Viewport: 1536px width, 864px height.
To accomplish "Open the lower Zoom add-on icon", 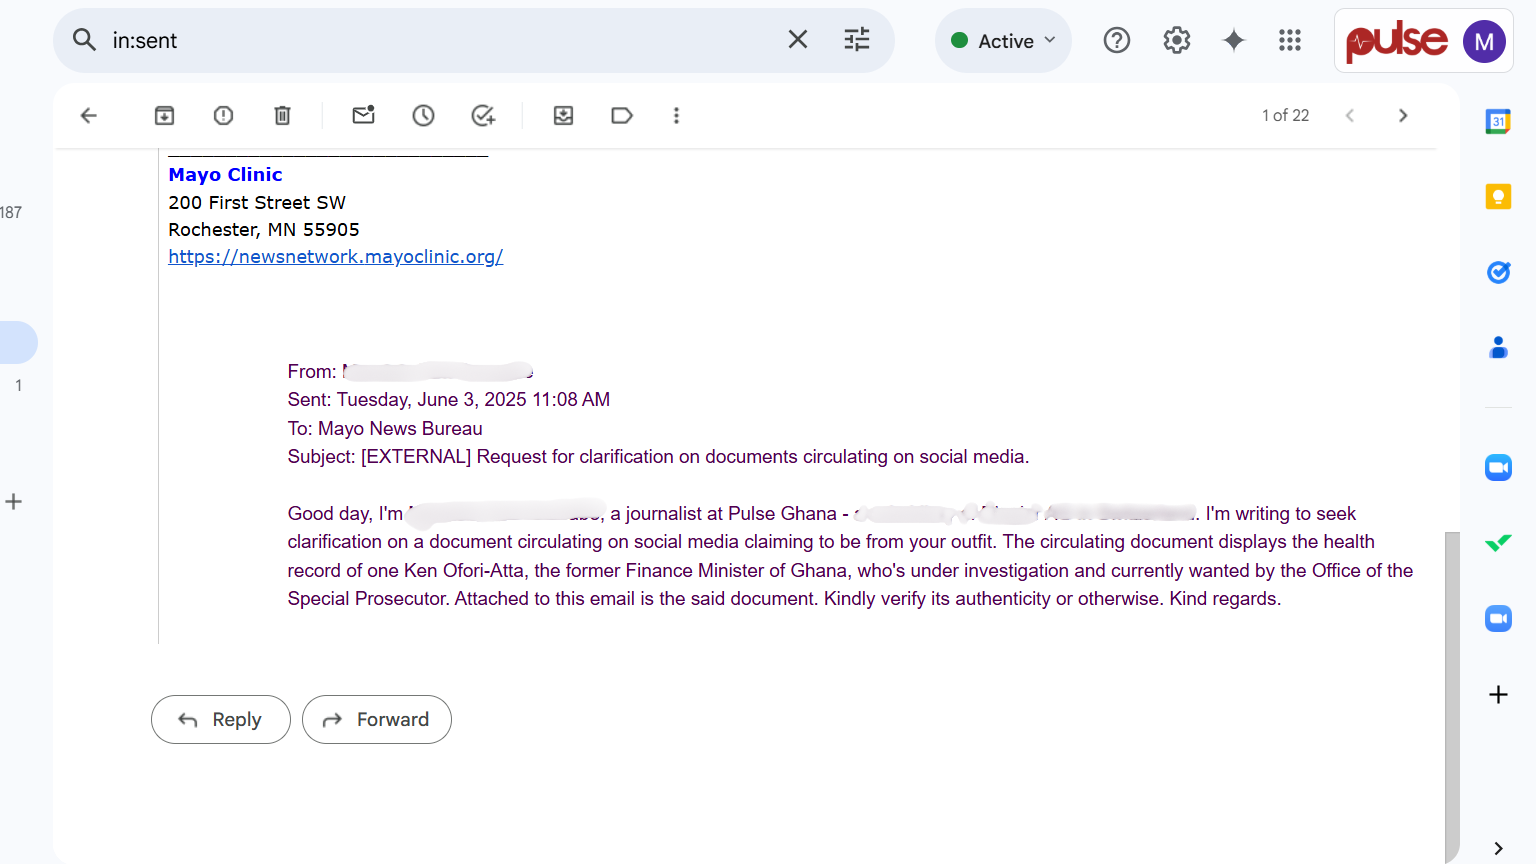I will point(1498,619).
